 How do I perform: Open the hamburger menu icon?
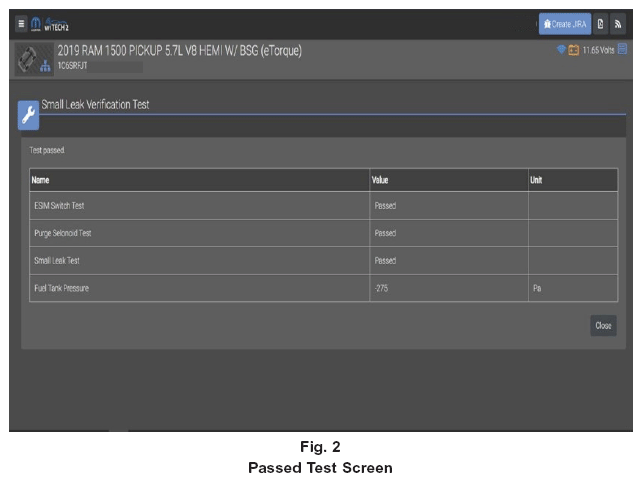[x=21, y=24]
